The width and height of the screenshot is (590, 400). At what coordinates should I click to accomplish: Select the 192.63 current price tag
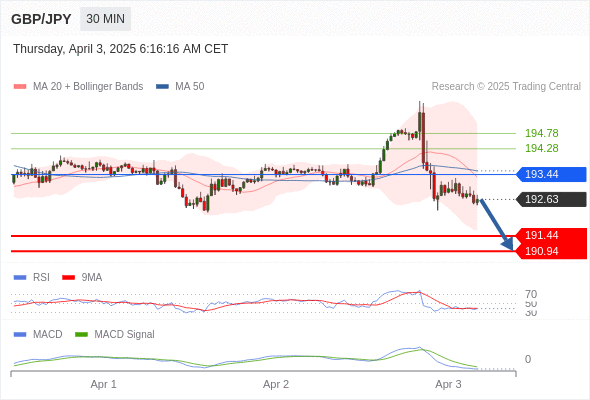click(x=551, y=199)
